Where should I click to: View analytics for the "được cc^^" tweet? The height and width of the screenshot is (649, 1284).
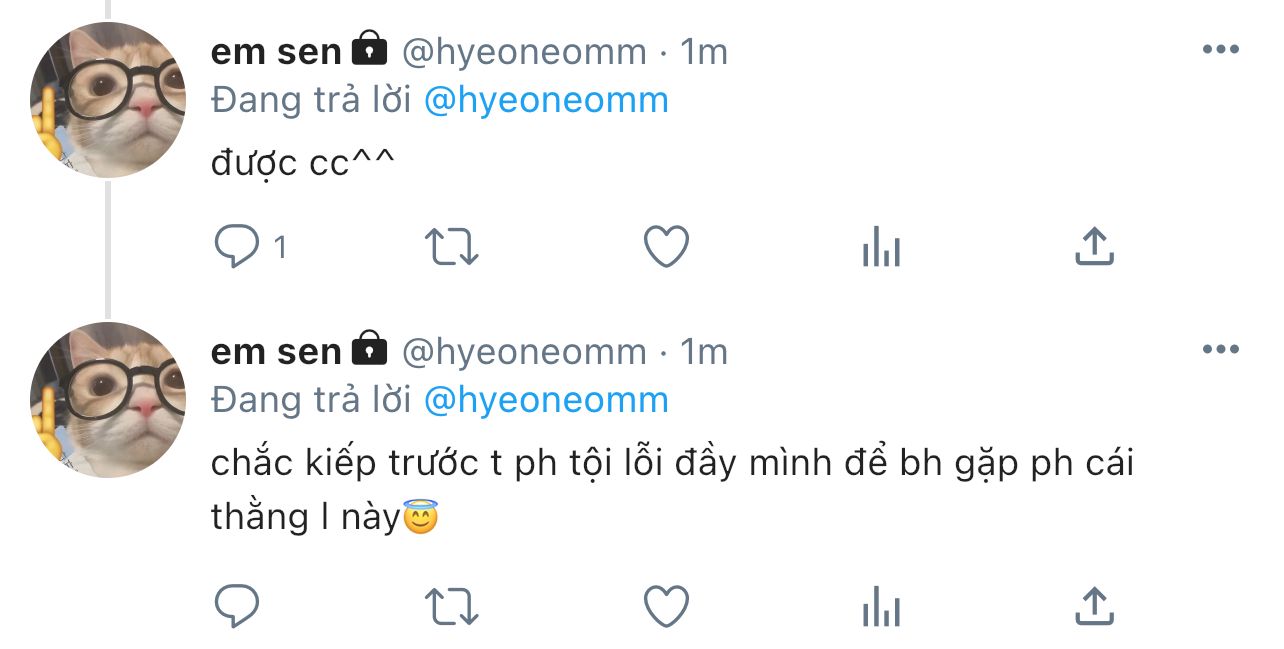tap(881, 247)
